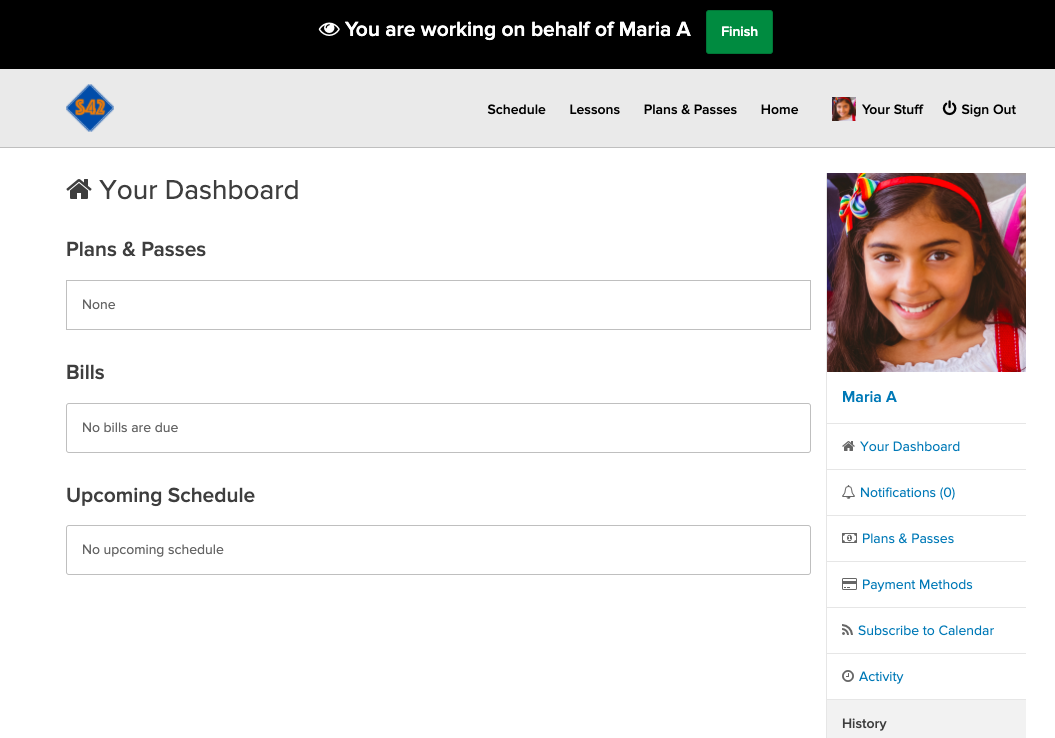Image resolution: width=1055 pixels, height=738 pixels.
Task: Click the credit card icon for Payment Methods
Action: (x=849, y=584)
